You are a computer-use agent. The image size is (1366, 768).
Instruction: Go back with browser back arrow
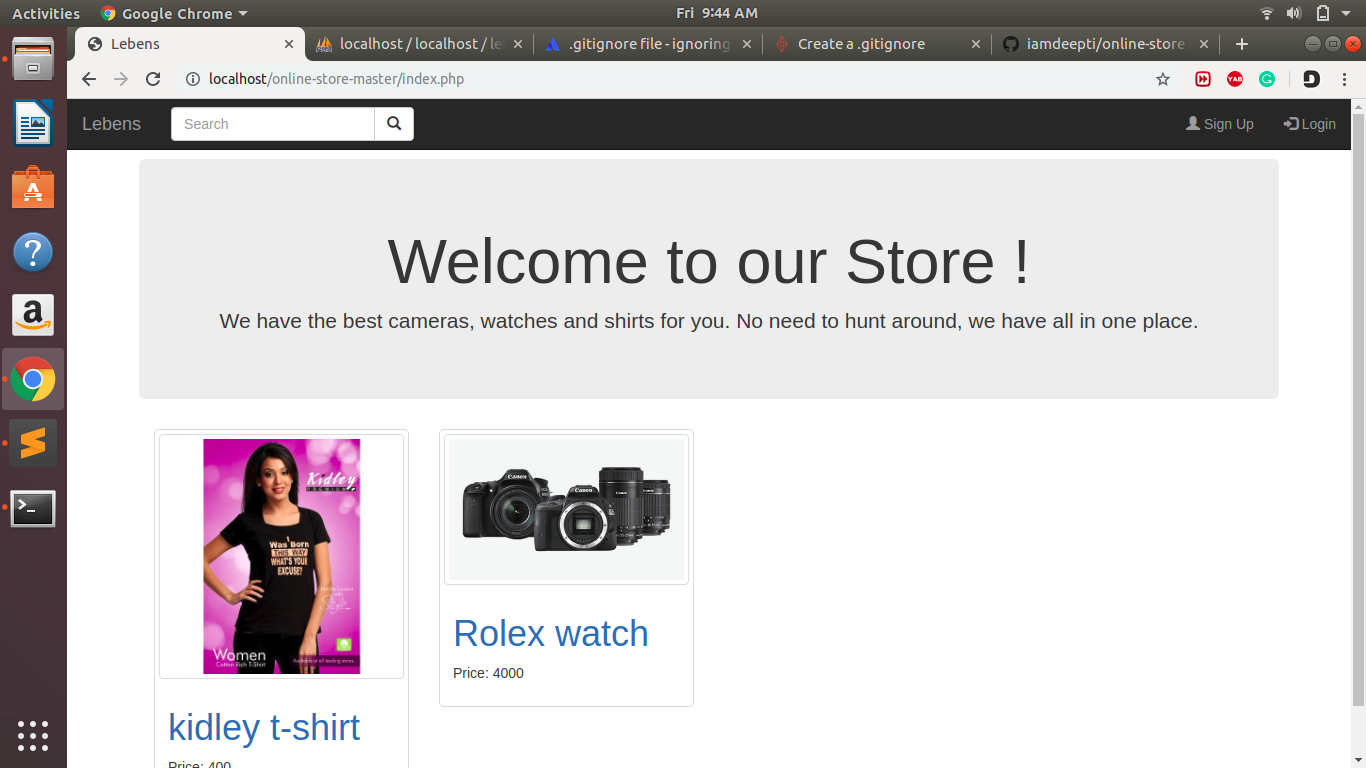tap(89, 79)
